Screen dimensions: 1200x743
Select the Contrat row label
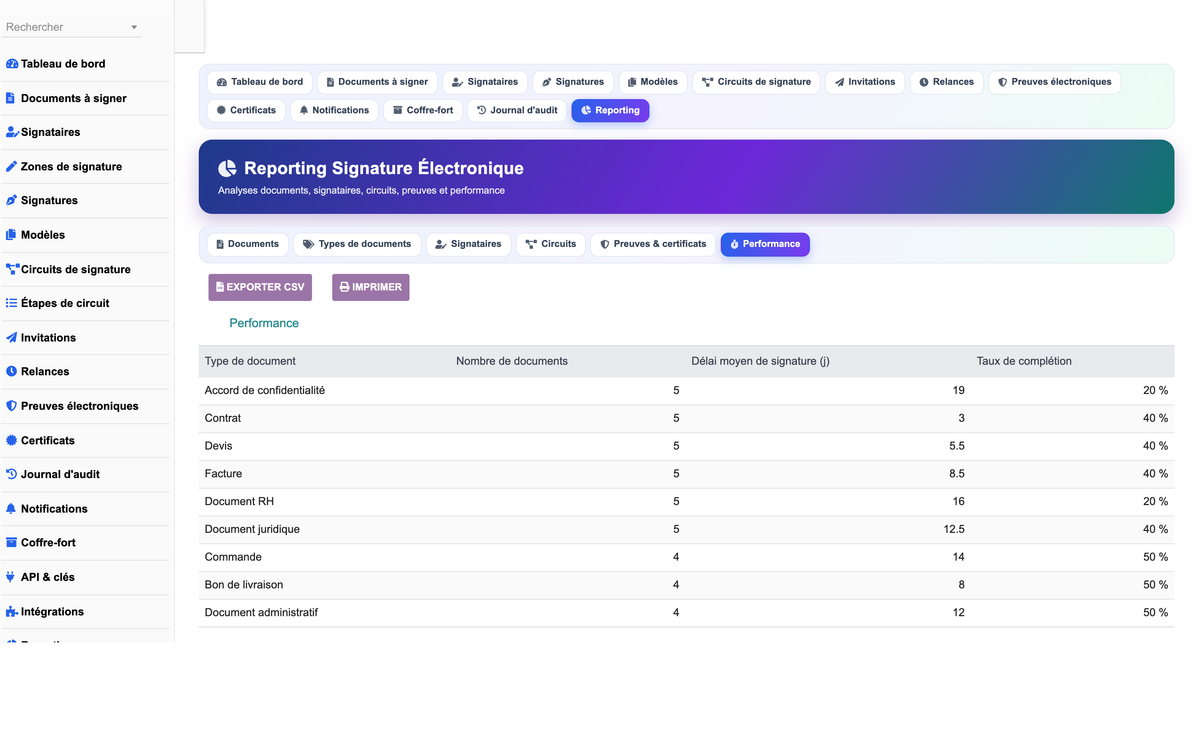[x=223, y=418]
